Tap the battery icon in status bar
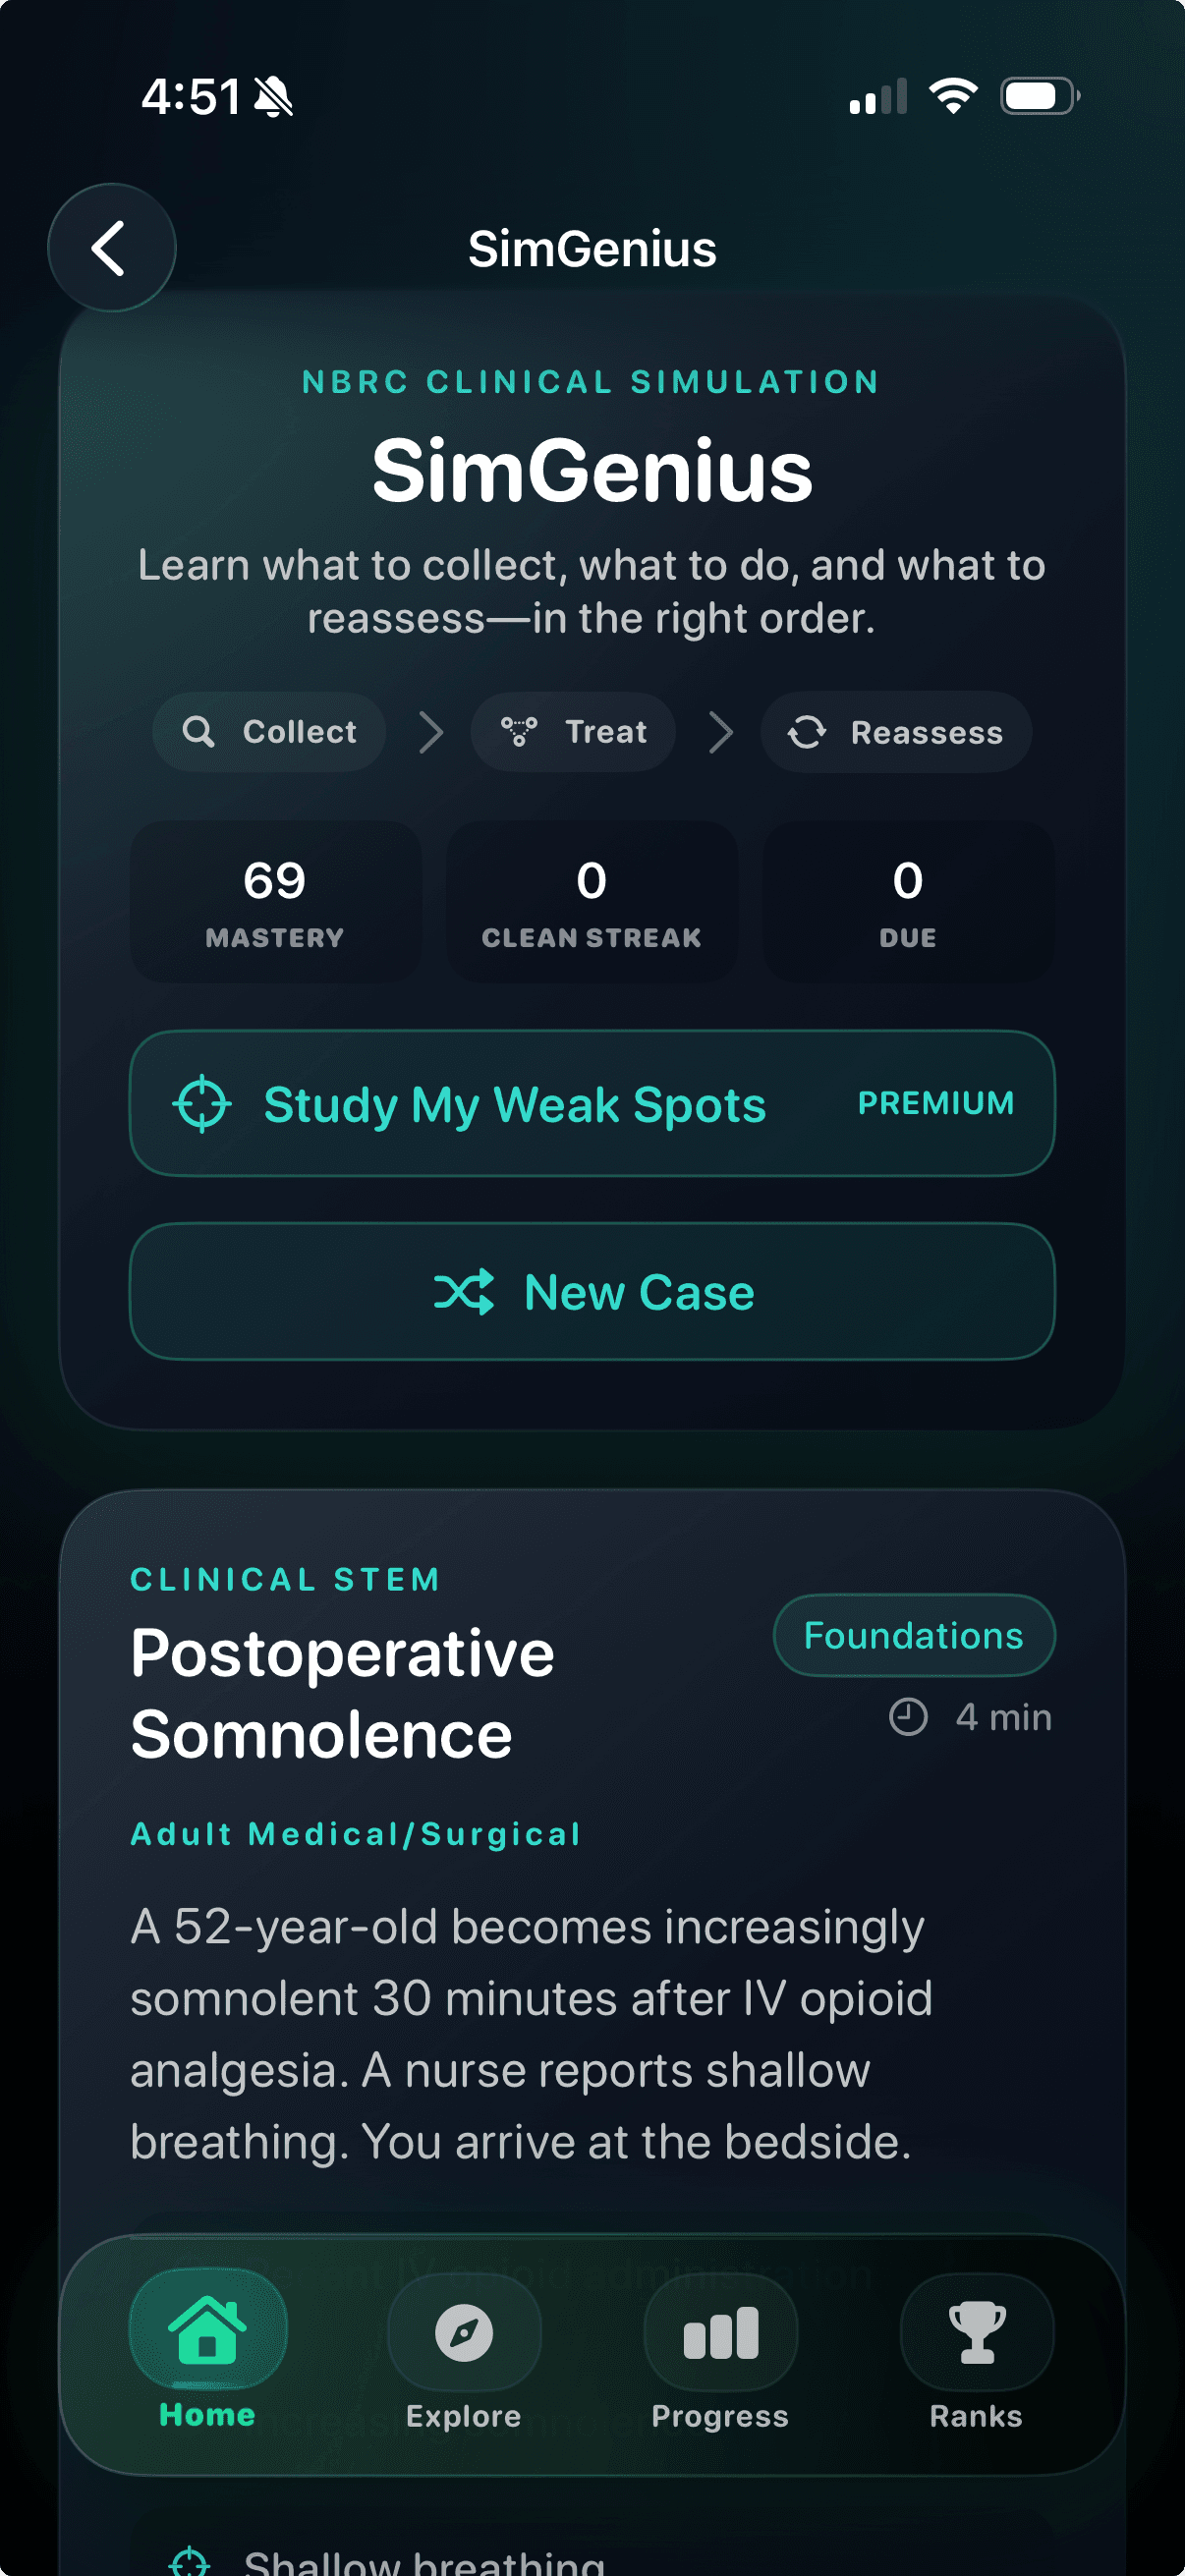The image size is (1185, 2576). pos(1040,96)
